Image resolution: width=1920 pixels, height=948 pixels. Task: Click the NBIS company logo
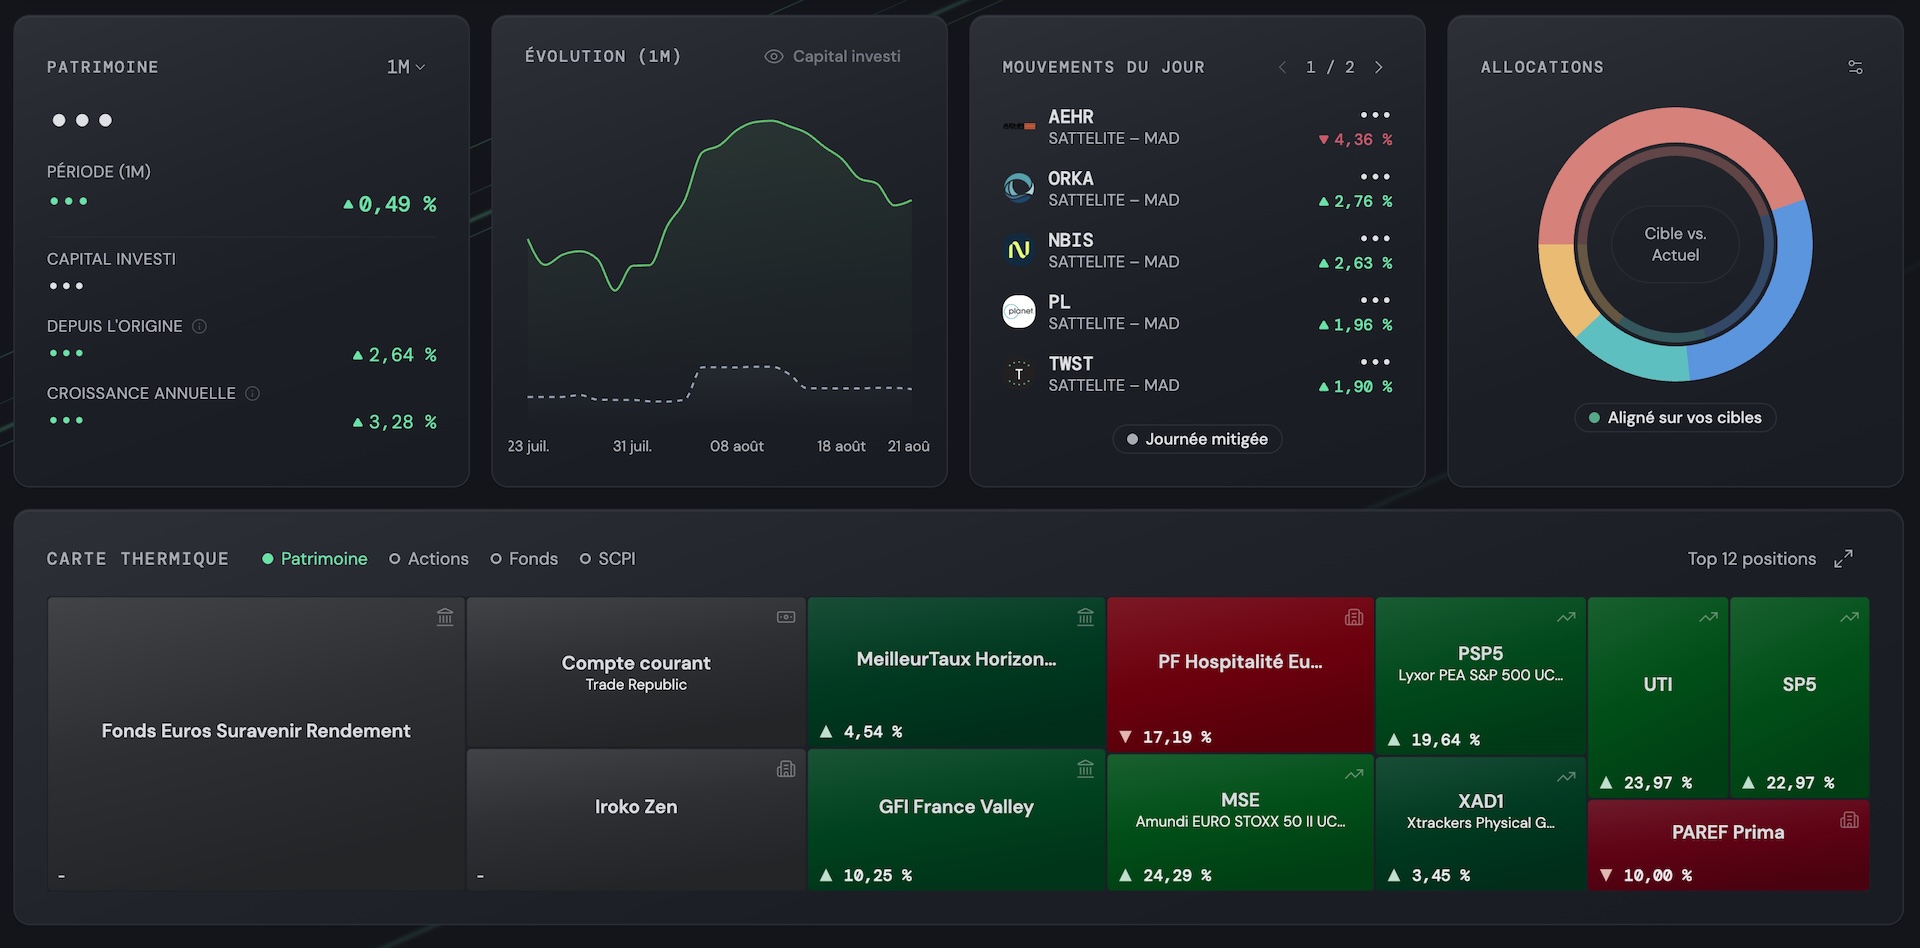[1019, 250]
